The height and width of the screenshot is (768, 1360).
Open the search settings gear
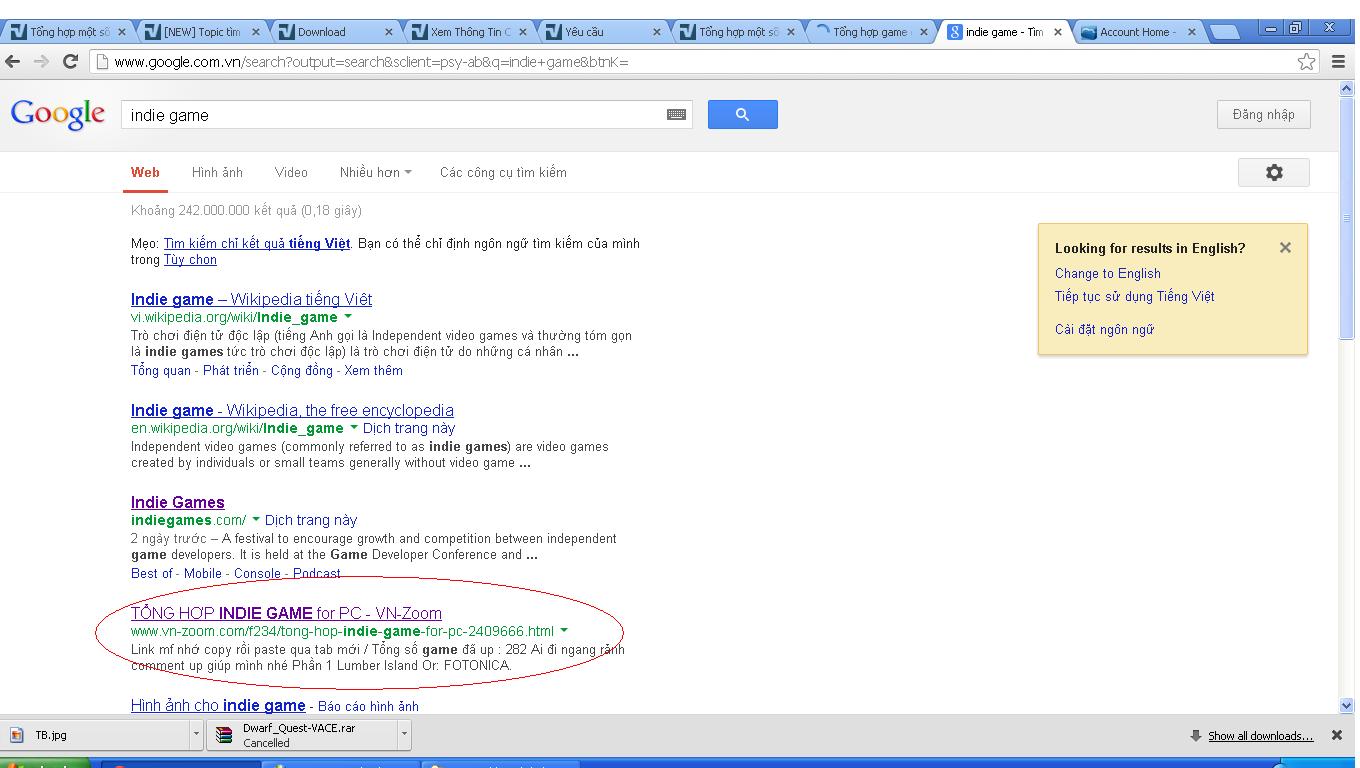[1273, 173]
